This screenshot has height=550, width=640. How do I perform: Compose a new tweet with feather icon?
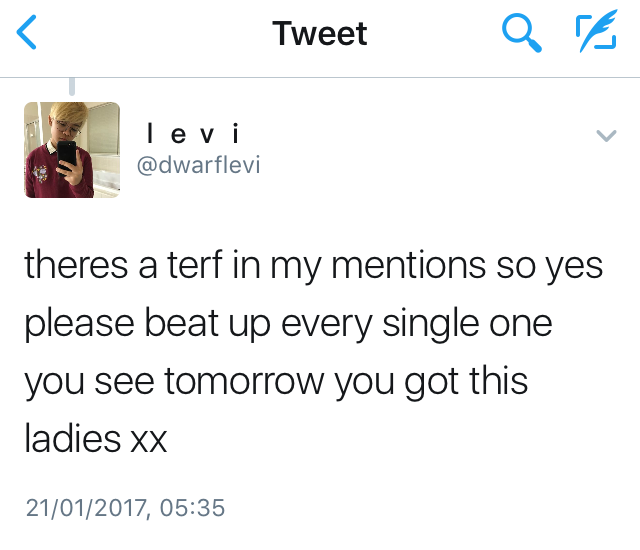pyautogui.click(x=594, y=35)
